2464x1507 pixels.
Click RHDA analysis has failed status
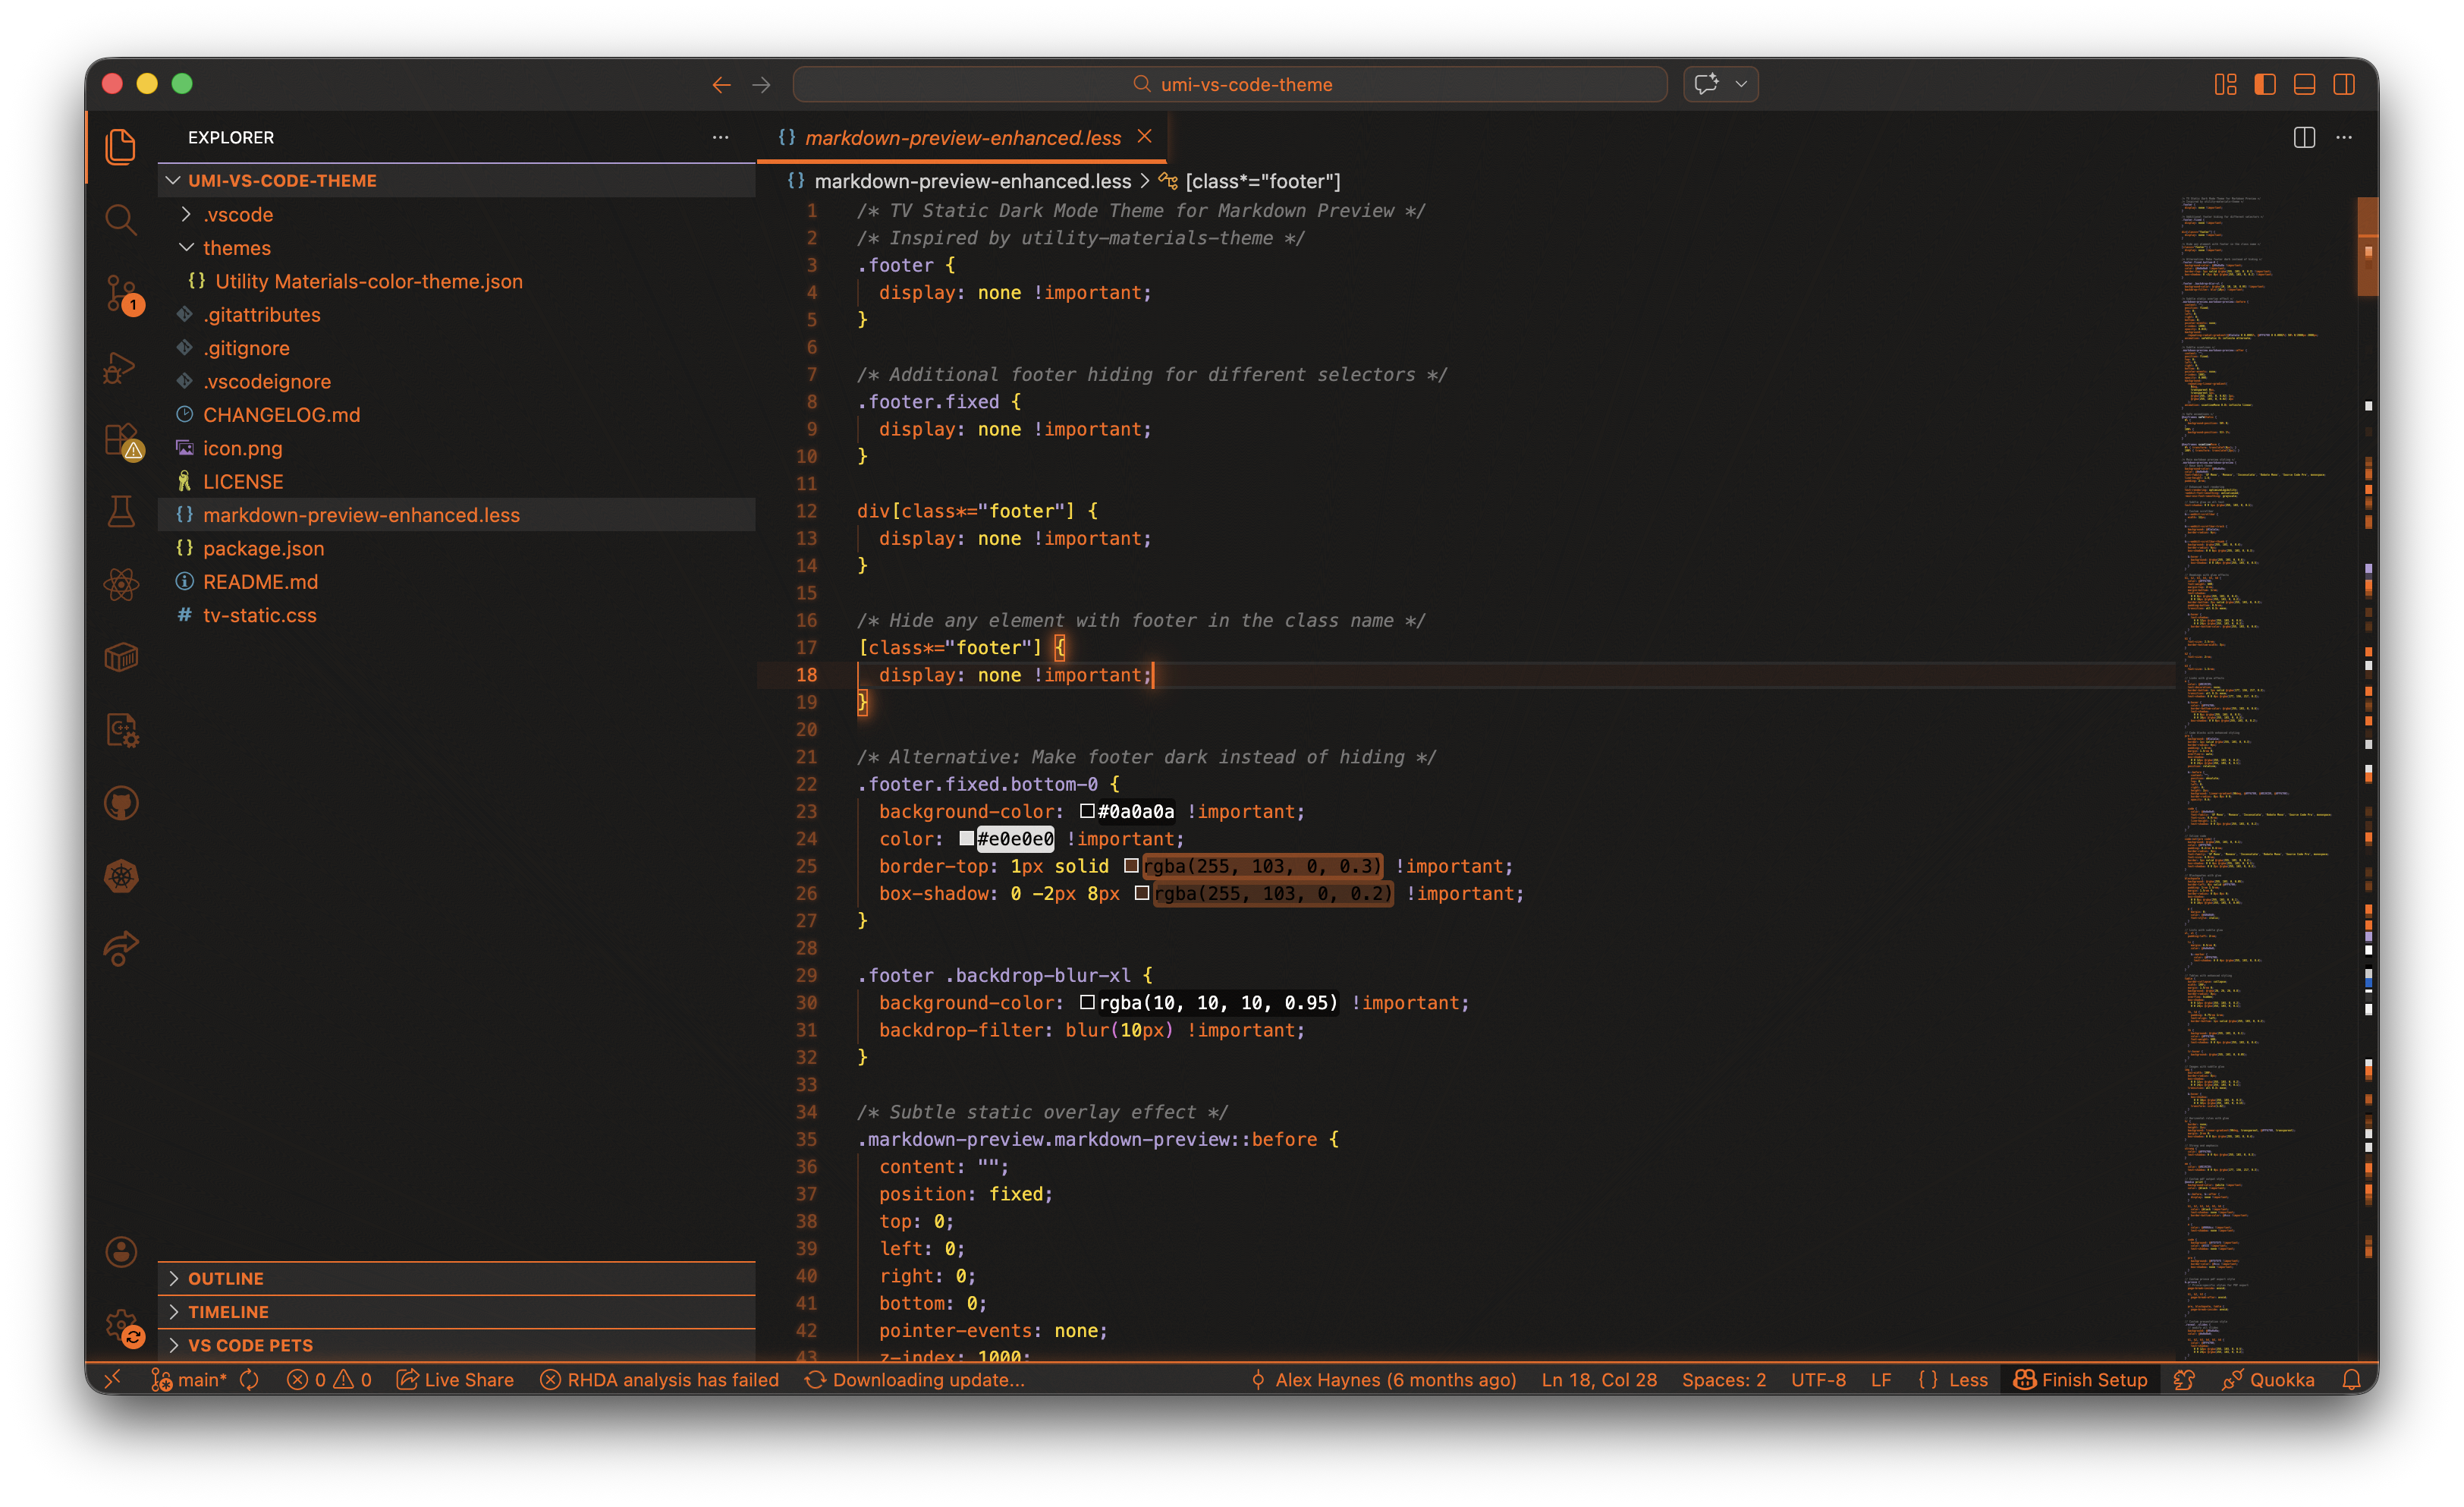tap(659, 1379)
